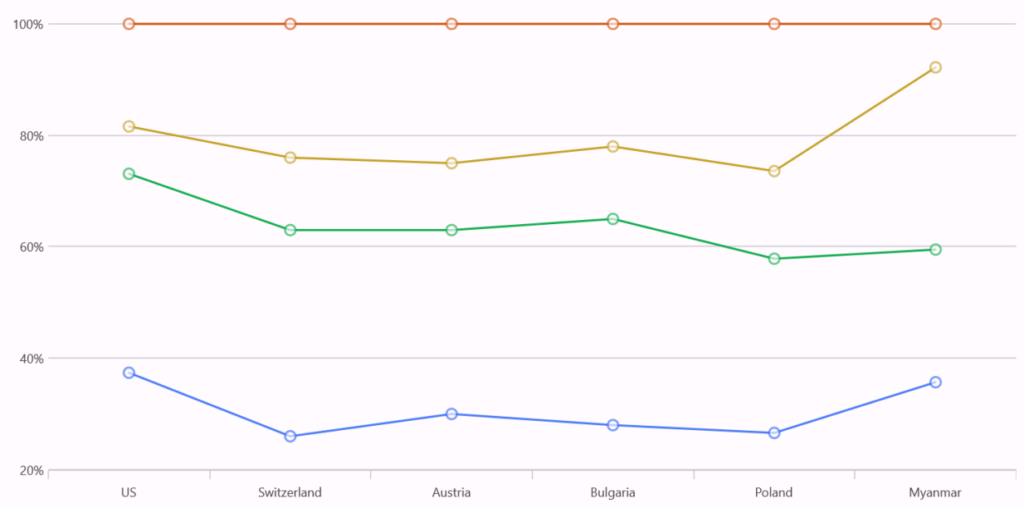1024x508 pixels.
Task: Select the Bulgaria axis label
Action: pyautogui.click(x=613, y=492)
